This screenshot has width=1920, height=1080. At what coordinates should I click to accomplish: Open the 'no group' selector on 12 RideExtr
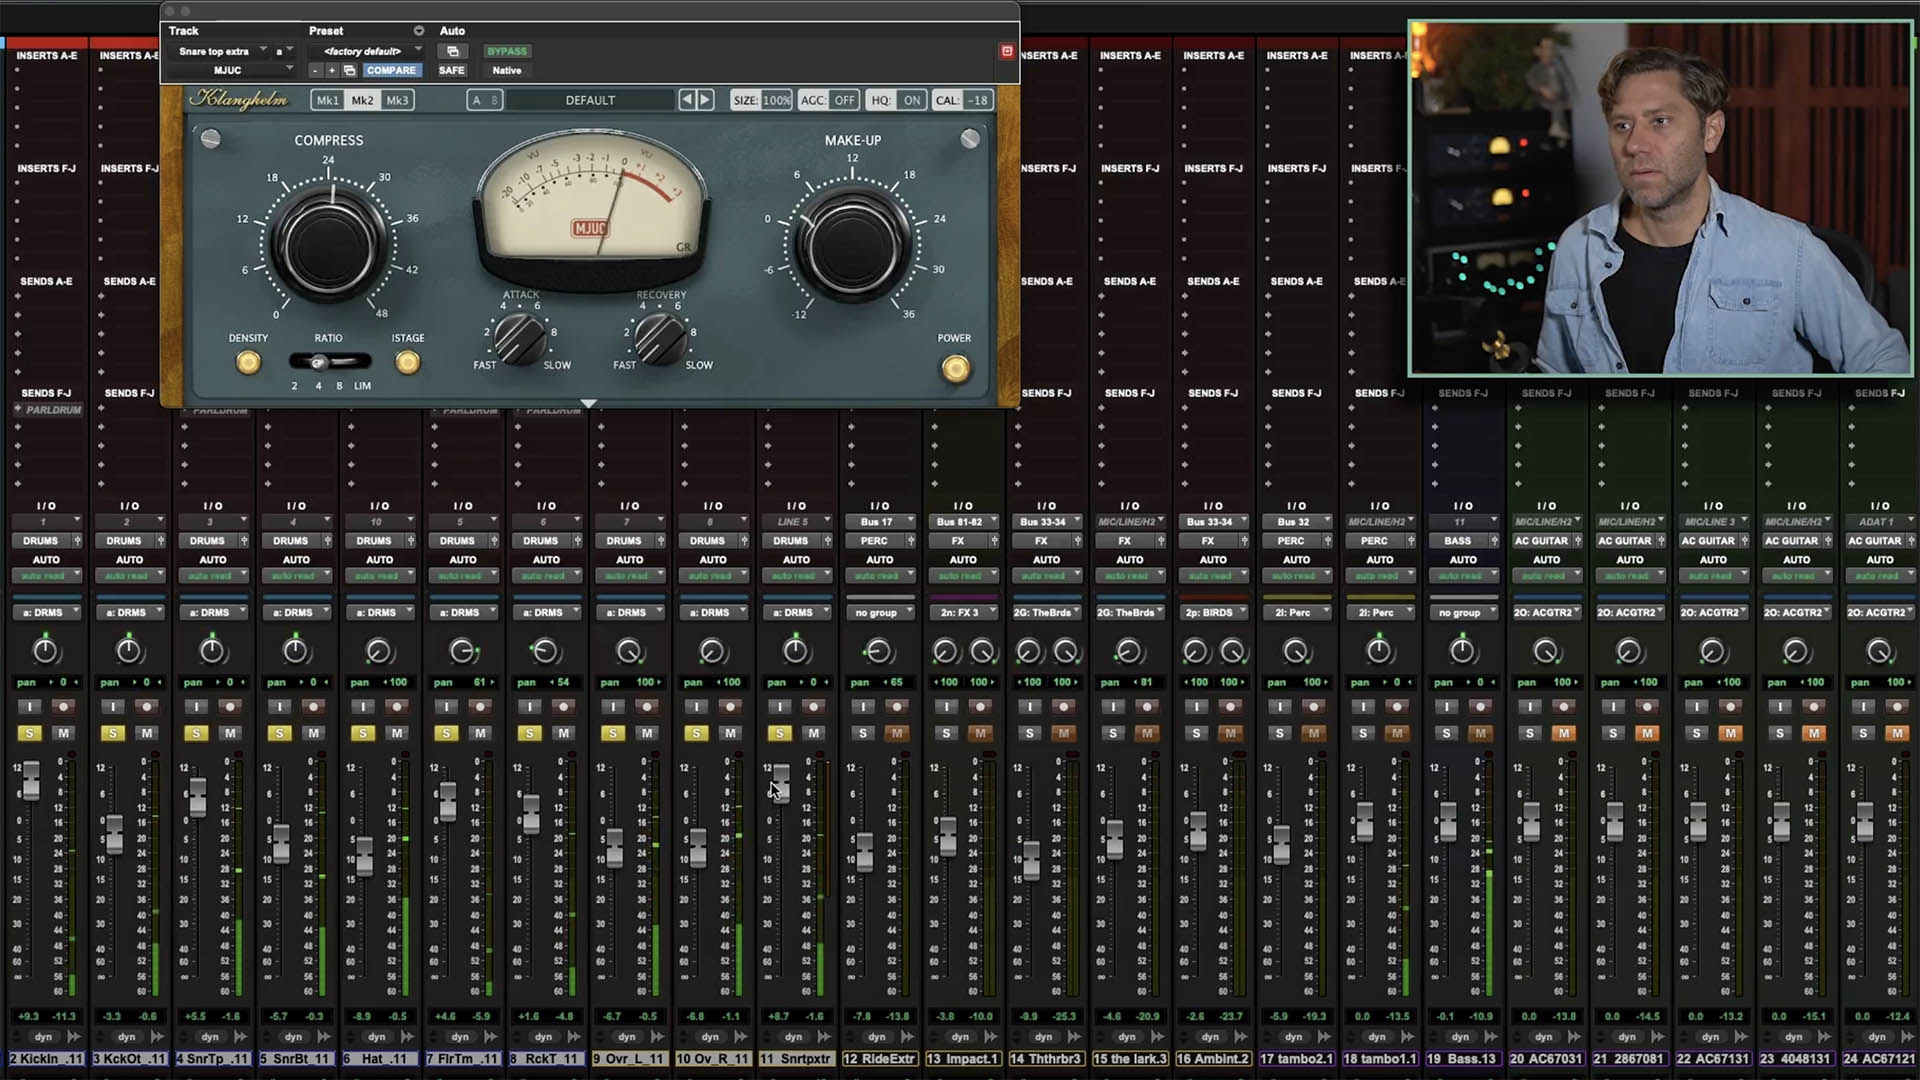[880, 612]
